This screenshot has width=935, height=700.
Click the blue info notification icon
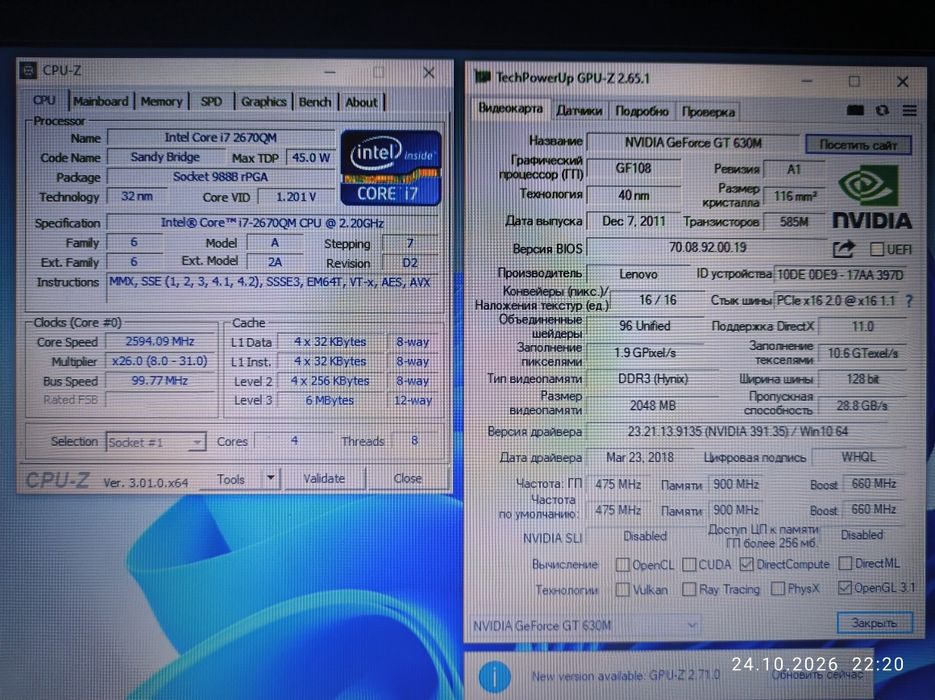(494, 676)
